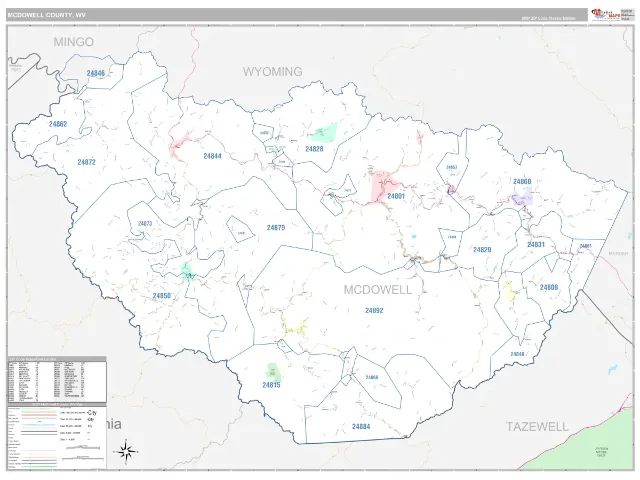Click the purple shaded city area below 24868
Image resolution: width=640 pixels, height=480 pixels.
click(523, 197)
